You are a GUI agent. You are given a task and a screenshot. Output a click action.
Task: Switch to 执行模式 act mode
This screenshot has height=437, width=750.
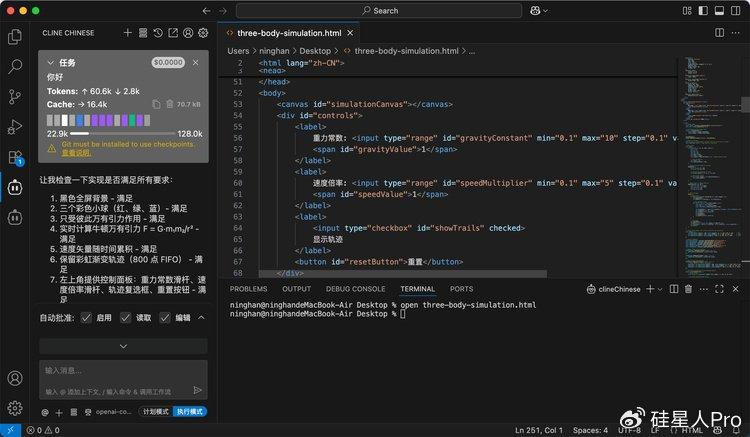pyautogui.click(x=189, y=412)
